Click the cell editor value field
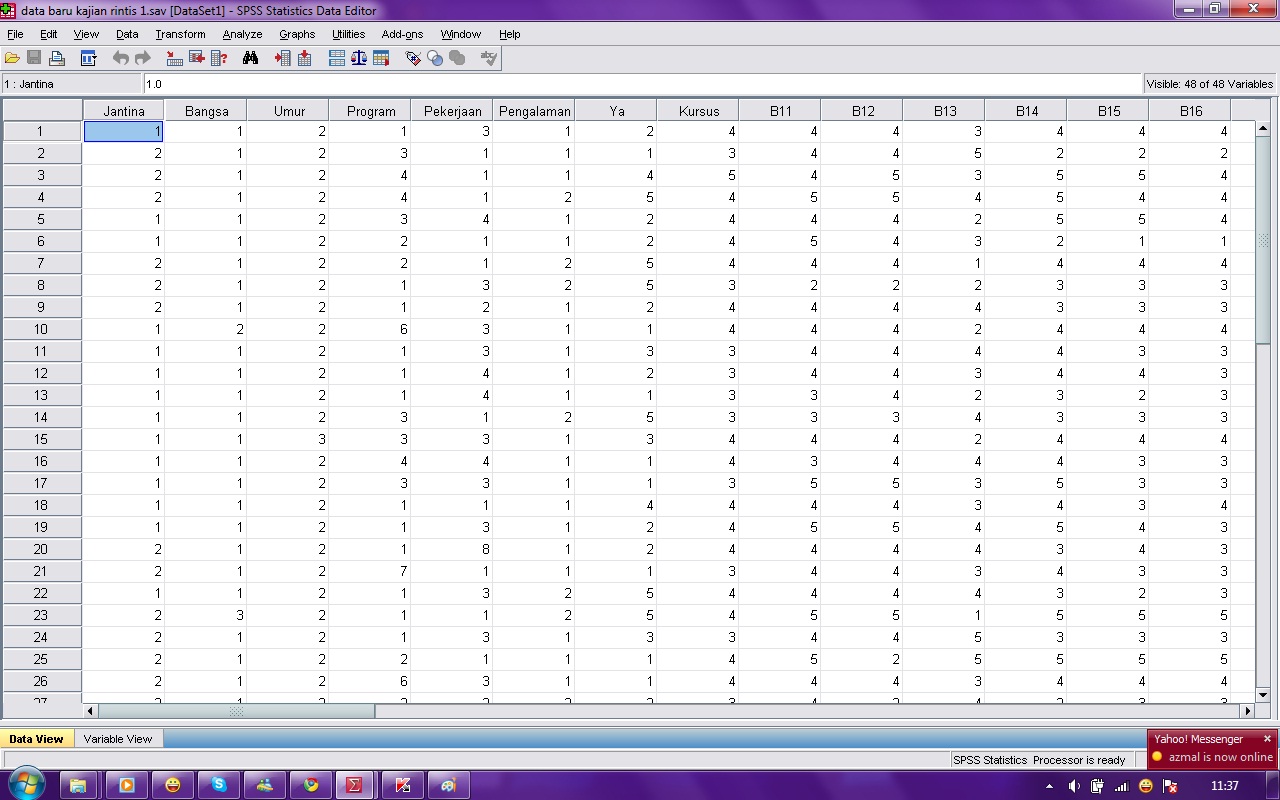 642,84
